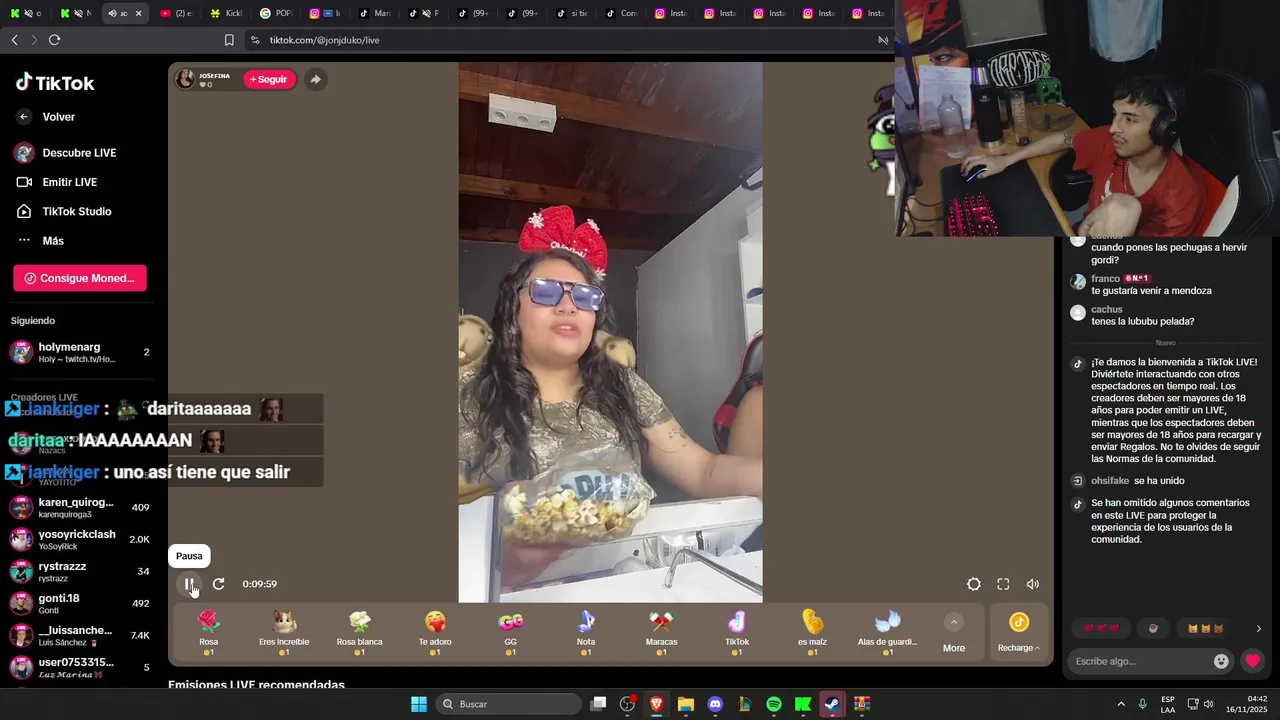Switch to the Kick browser tab
This screenshot has height=720, width=1280.
coord(227,13)
